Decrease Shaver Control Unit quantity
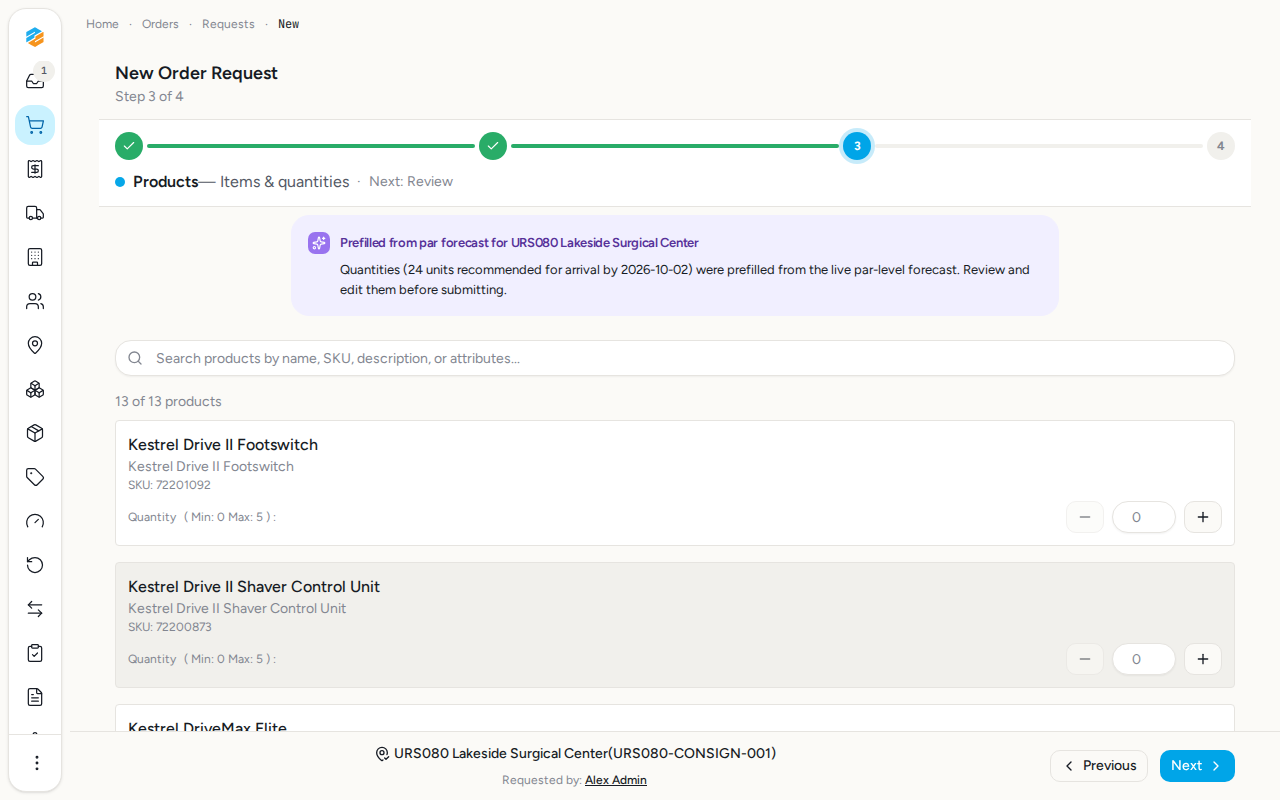The height and width of the screenshot is (800, 1280). coord(1085,659)
